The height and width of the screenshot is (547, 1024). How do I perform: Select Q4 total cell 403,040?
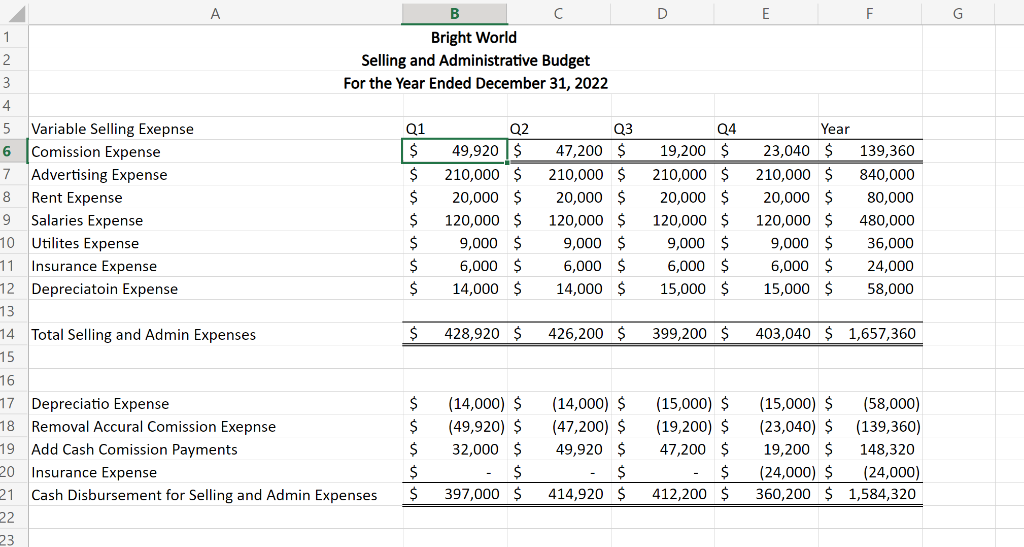click(765, 334)
